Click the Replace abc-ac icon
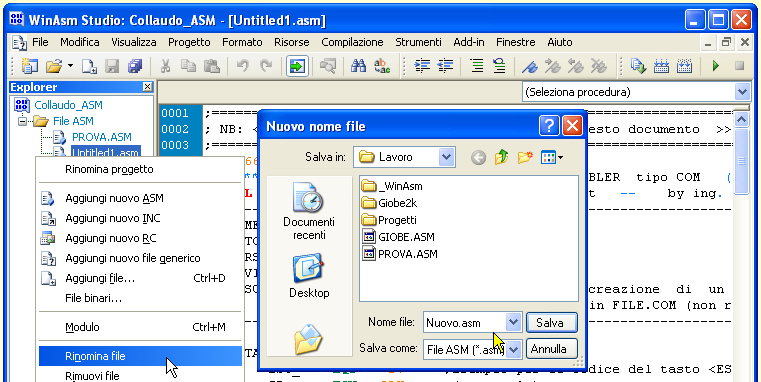This screenshot has height=382, width=761. pos(382,66)
